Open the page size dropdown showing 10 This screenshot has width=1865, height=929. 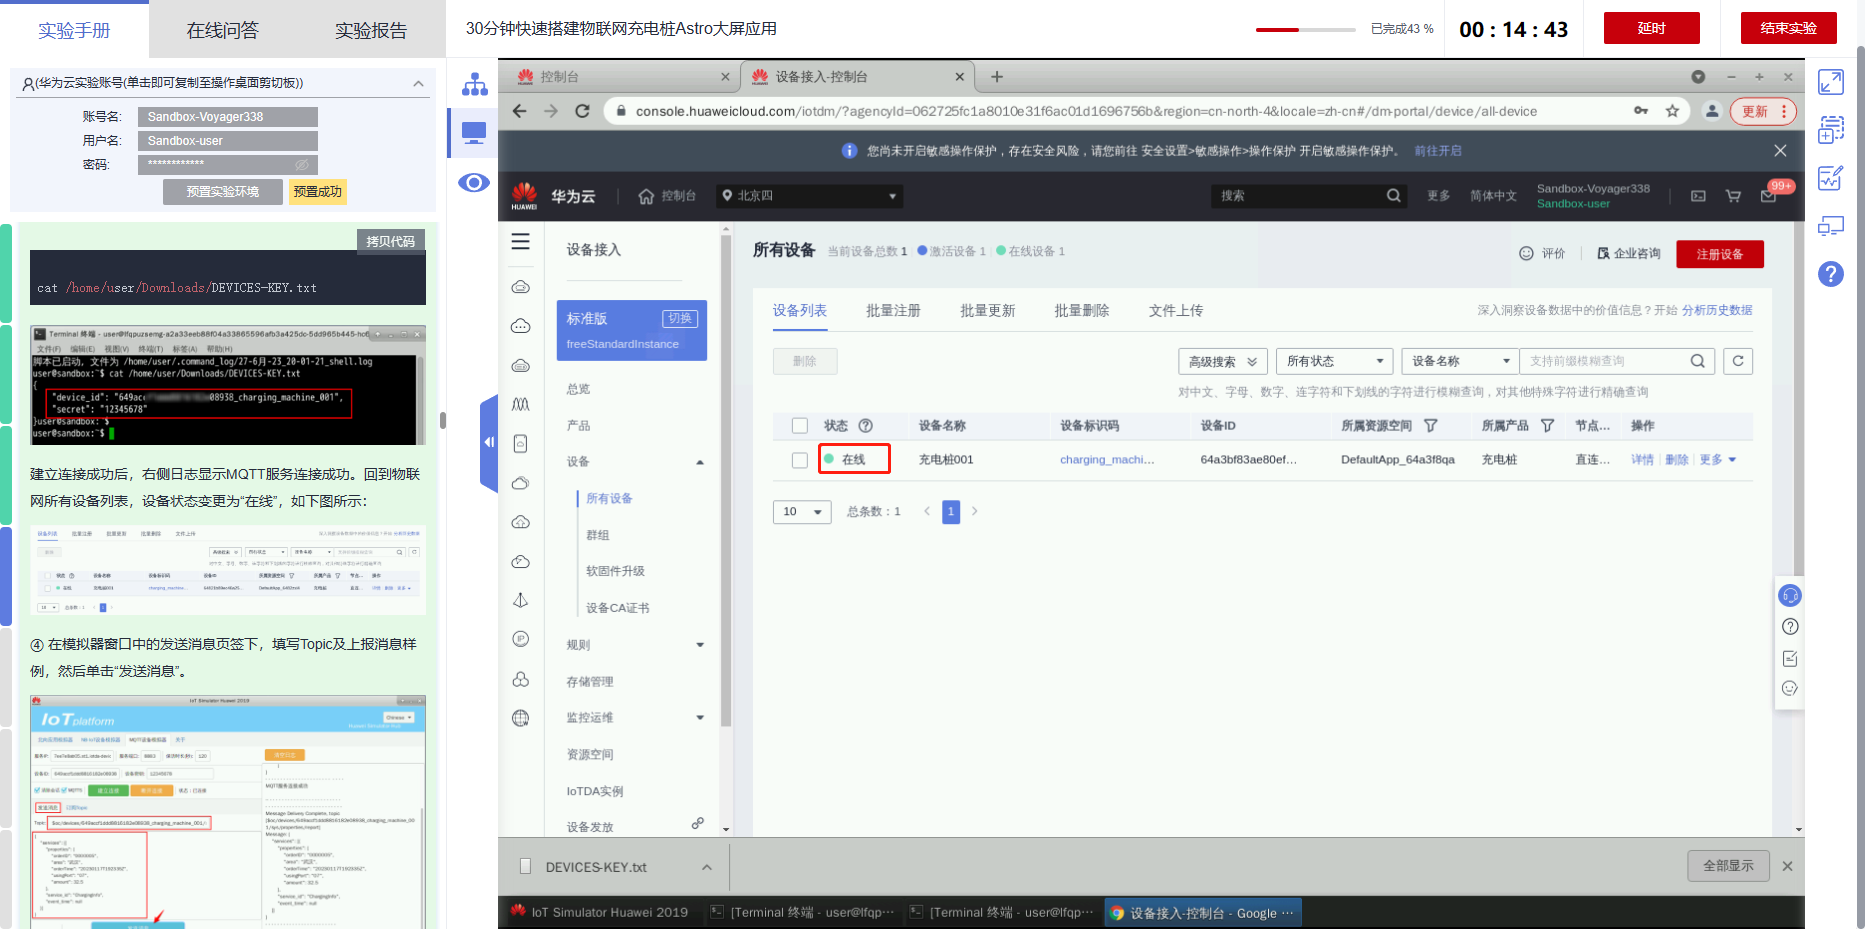[x=802, y=511]
